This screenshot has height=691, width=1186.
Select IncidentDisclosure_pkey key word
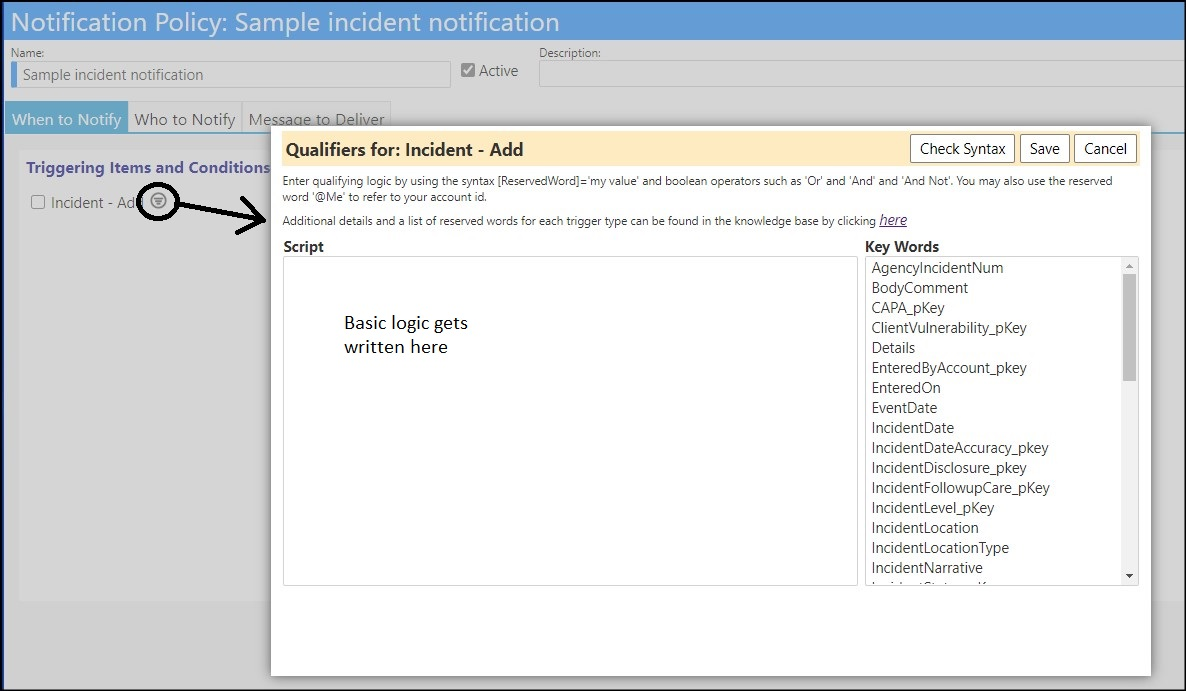(948, 468)
